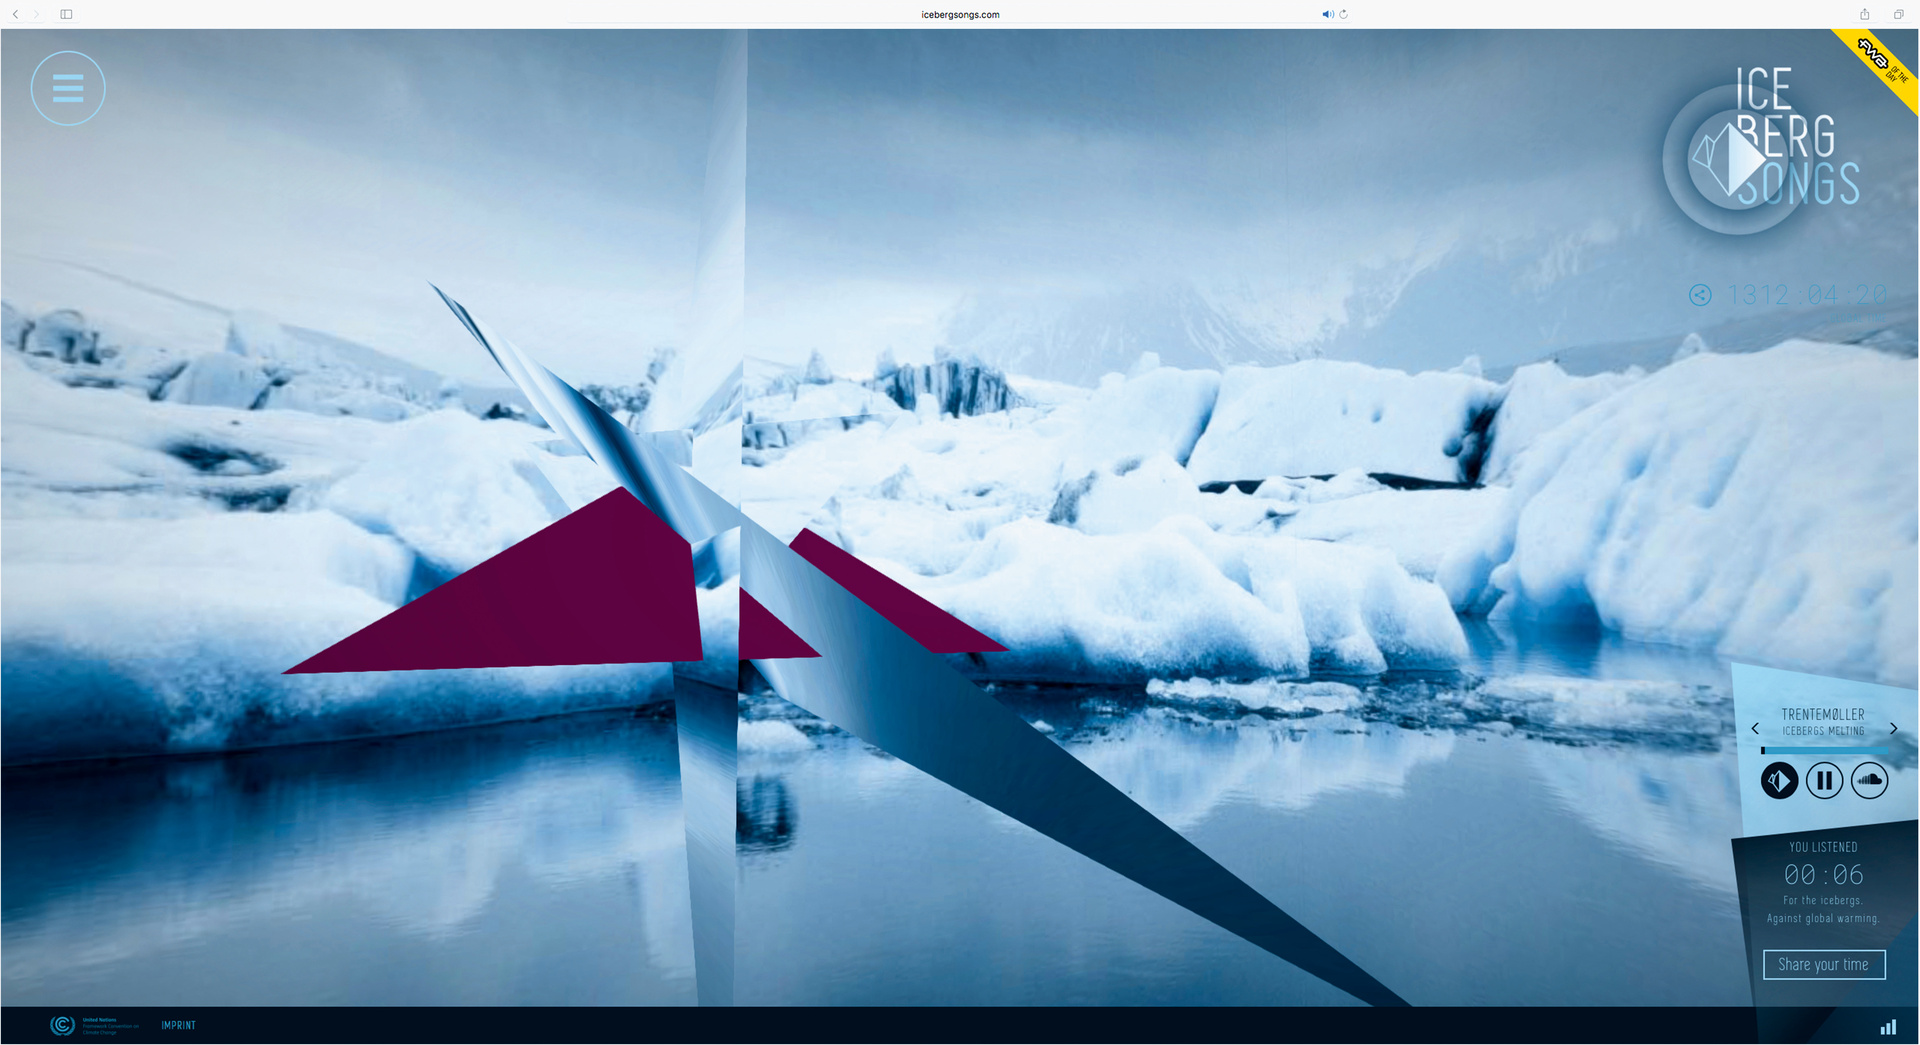Open the Imprint link in footer
This screenshot has height=1045, width=1920.
coord(178,1026)
